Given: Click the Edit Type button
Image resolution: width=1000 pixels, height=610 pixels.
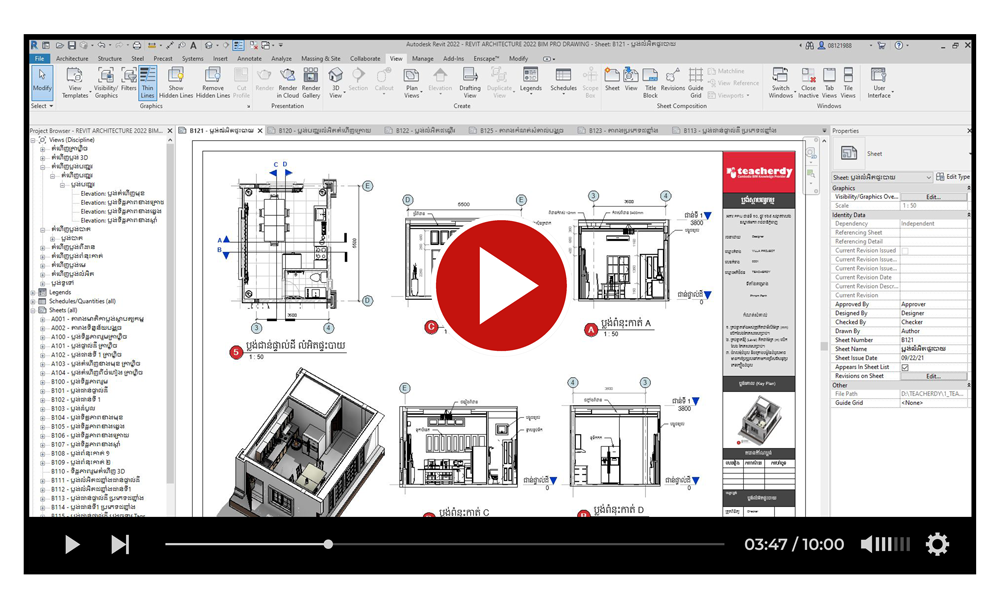Looking at the screenshot, I should 953,177.
